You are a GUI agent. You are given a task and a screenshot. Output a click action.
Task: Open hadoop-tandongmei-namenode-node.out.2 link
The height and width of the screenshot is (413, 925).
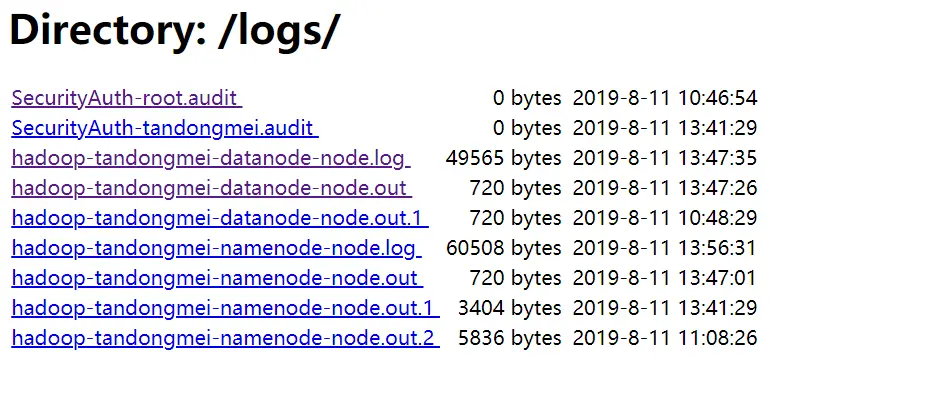pos(224,338)
